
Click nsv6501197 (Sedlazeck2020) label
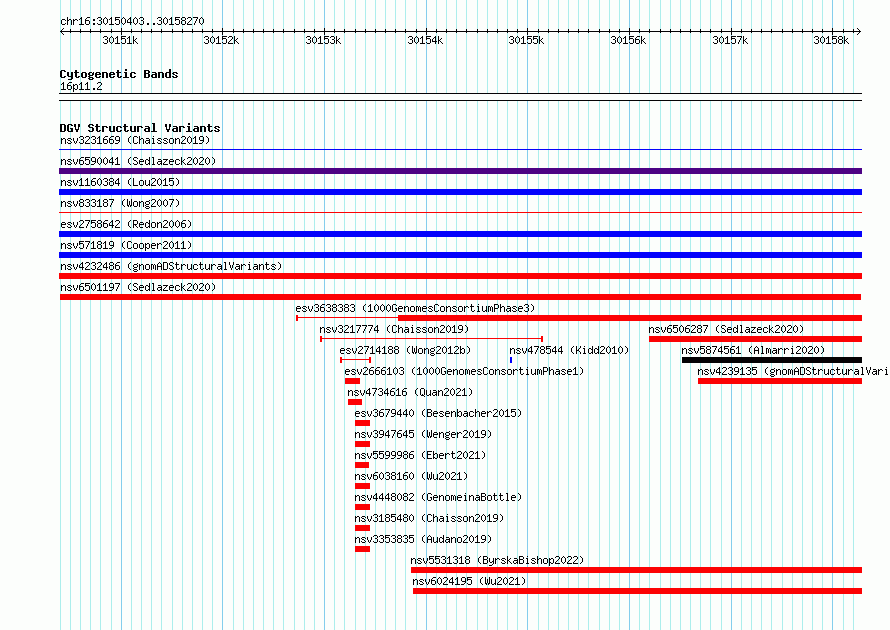click(x=138, y=287)
